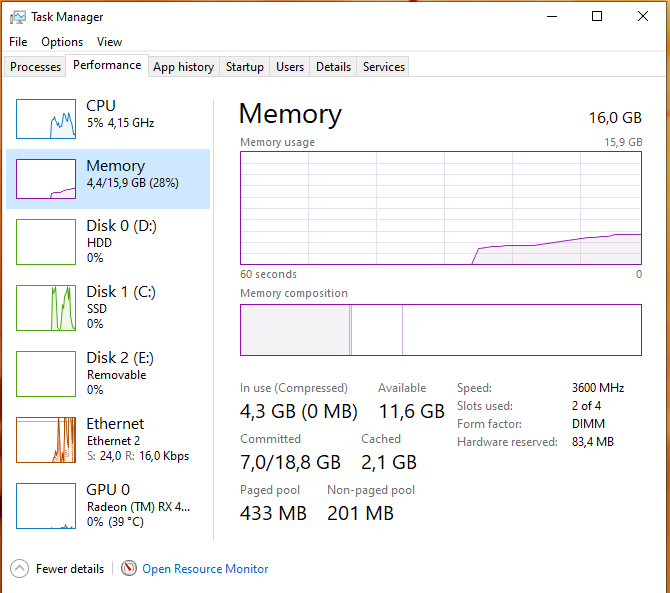Select the CPU usage mini graph

pyautogui.click(x=46, y=119)
